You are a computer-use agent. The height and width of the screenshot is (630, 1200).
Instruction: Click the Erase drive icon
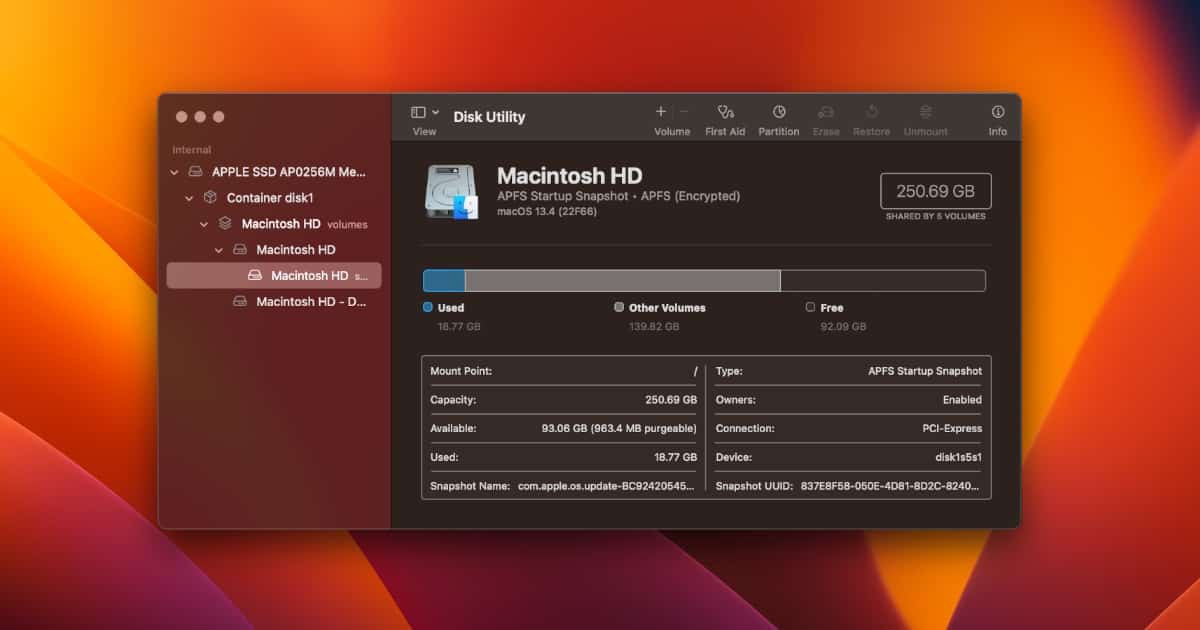pyautogui.click(x=826, y=112)
